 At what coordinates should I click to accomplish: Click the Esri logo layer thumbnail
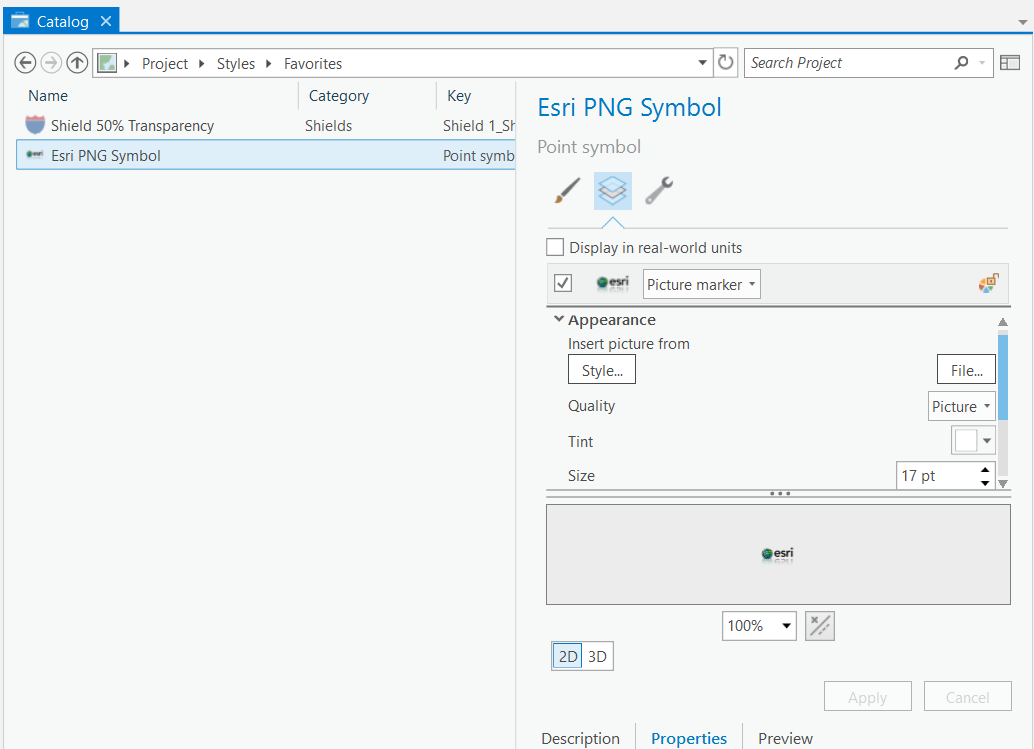click(x=613, y=284)
